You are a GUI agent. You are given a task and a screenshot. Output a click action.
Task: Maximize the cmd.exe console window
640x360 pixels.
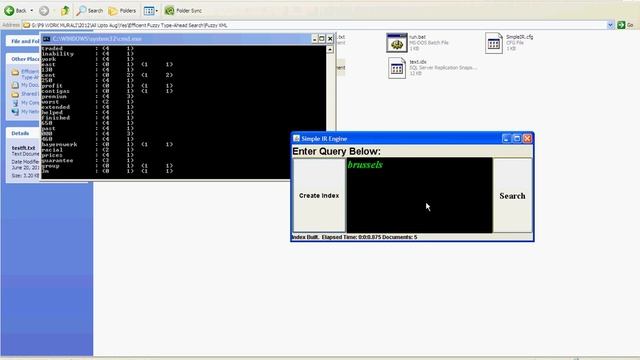[322, 39]
